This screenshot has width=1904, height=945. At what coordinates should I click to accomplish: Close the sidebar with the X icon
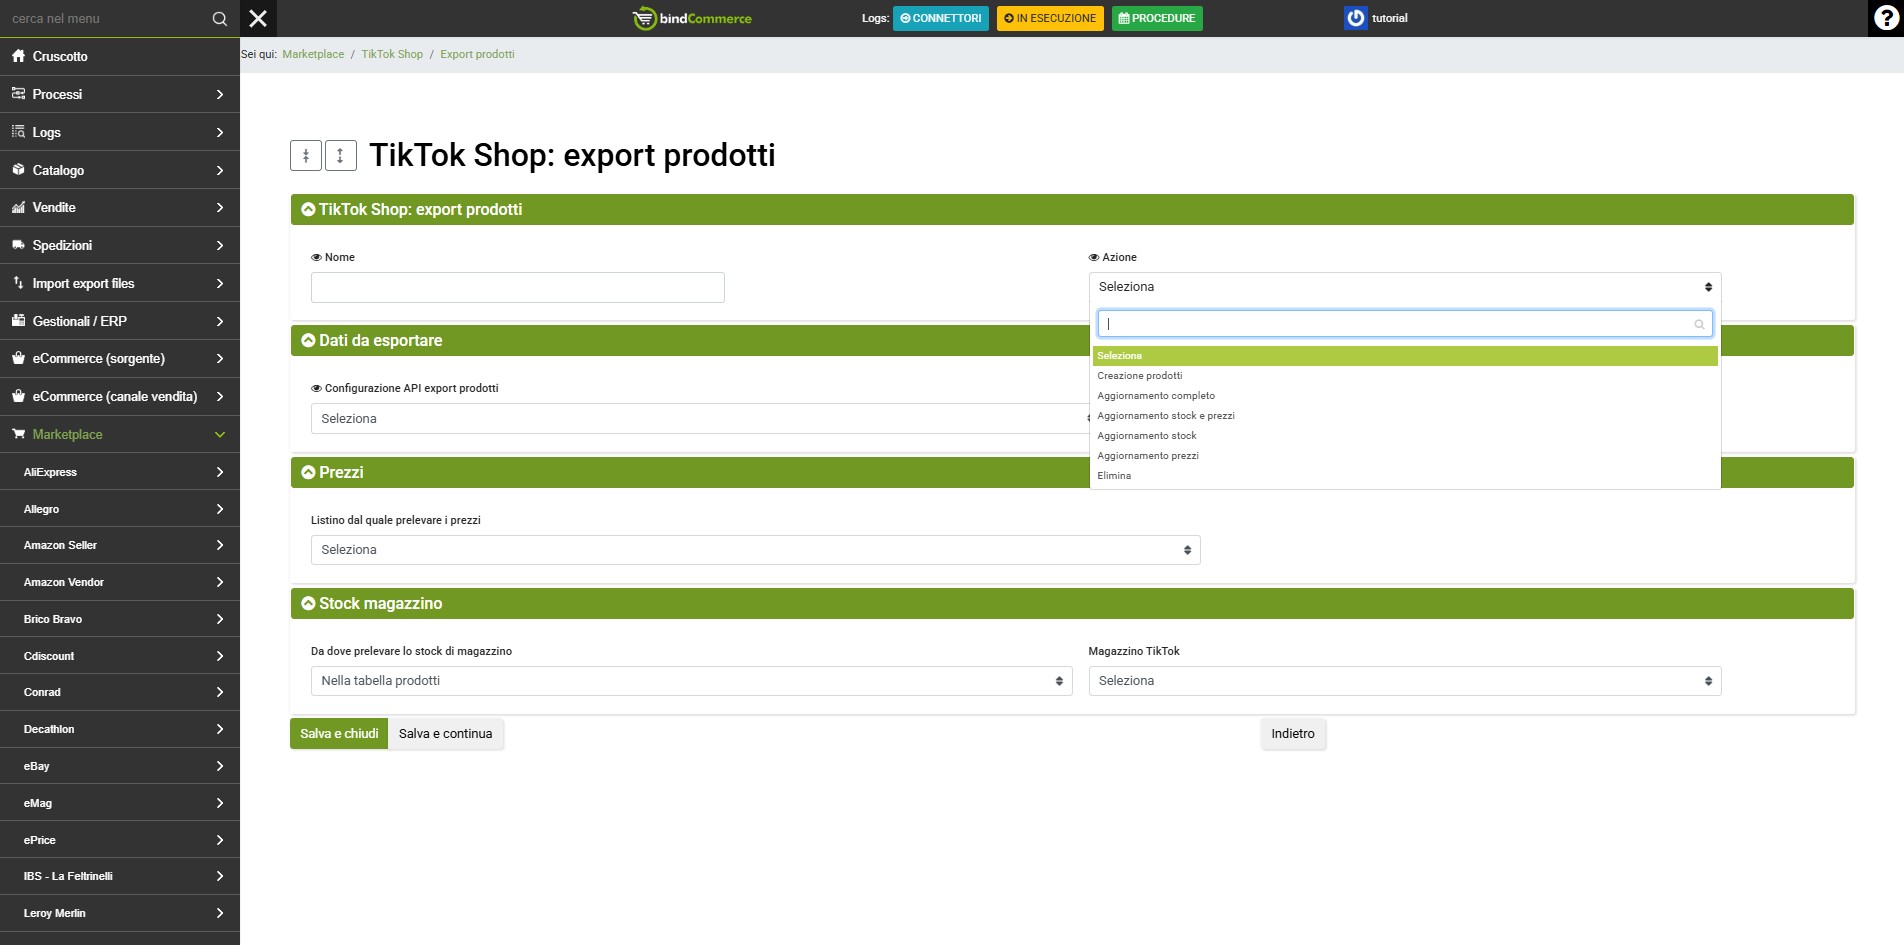(258, 18)
